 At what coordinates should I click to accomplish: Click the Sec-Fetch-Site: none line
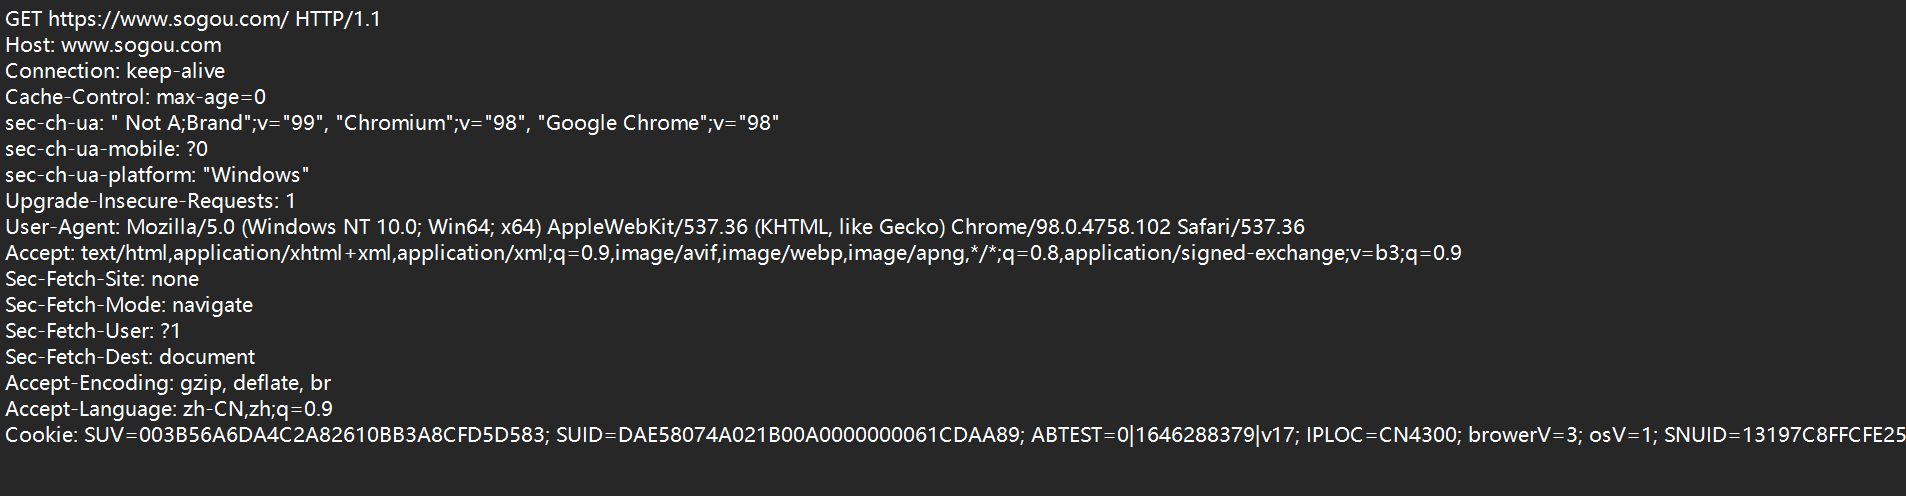tap(102, 279)
